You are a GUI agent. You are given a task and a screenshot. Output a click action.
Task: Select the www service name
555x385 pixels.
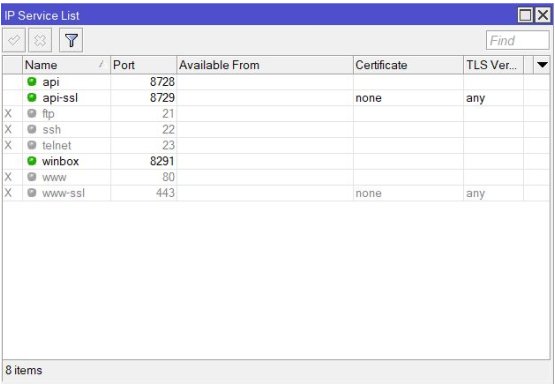click(54, 177)
